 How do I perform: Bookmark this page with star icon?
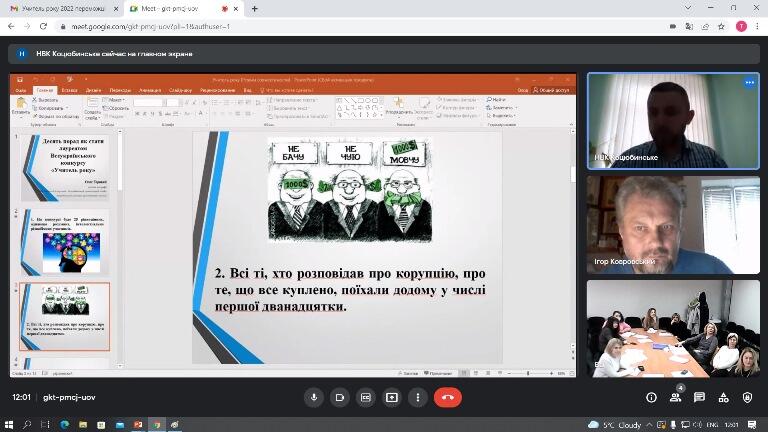pyautogui.click(x=721, y=26)
